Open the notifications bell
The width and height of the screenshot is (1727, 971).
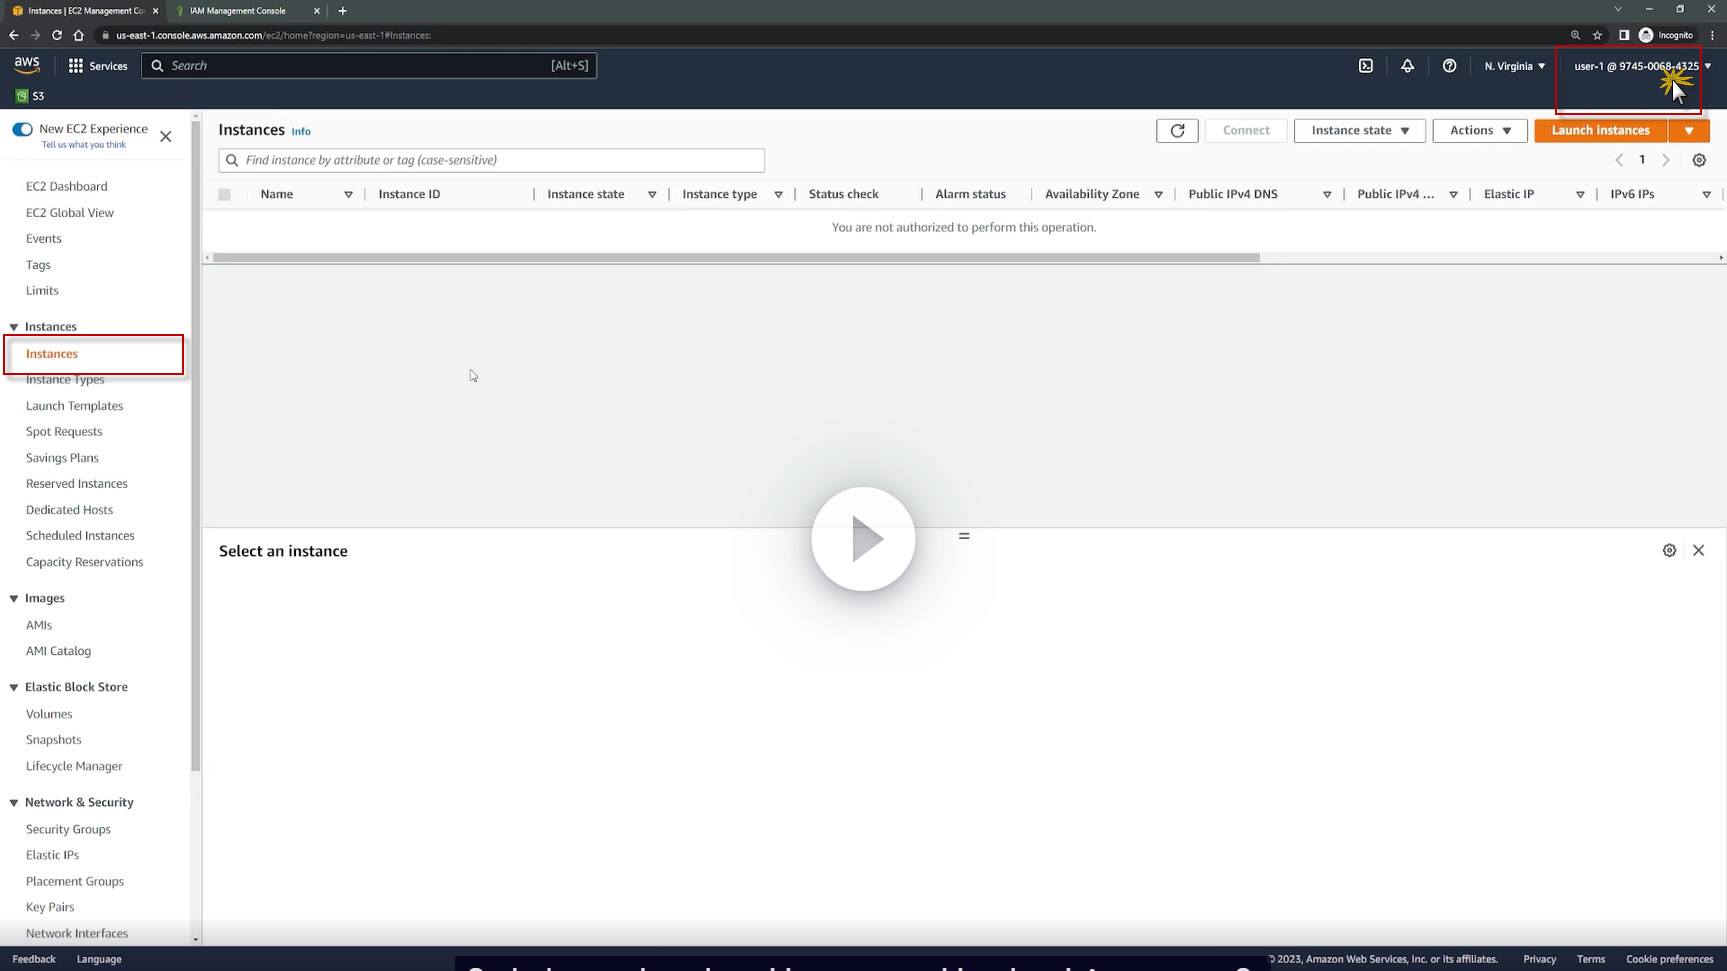(1407, 66)
